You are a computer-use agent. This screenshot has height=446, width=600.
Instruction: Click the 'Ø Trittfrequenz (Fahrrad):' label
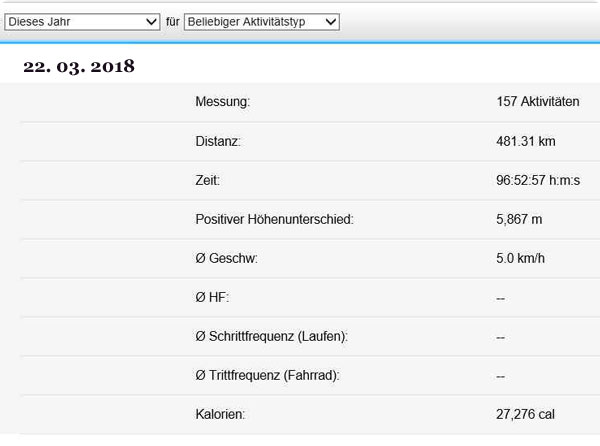pos(267,376)
